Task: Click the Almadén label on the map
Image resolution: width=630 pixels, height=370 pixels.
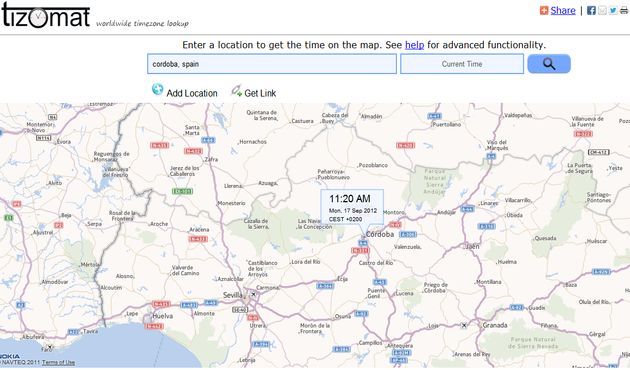Action: pos(372,117)
